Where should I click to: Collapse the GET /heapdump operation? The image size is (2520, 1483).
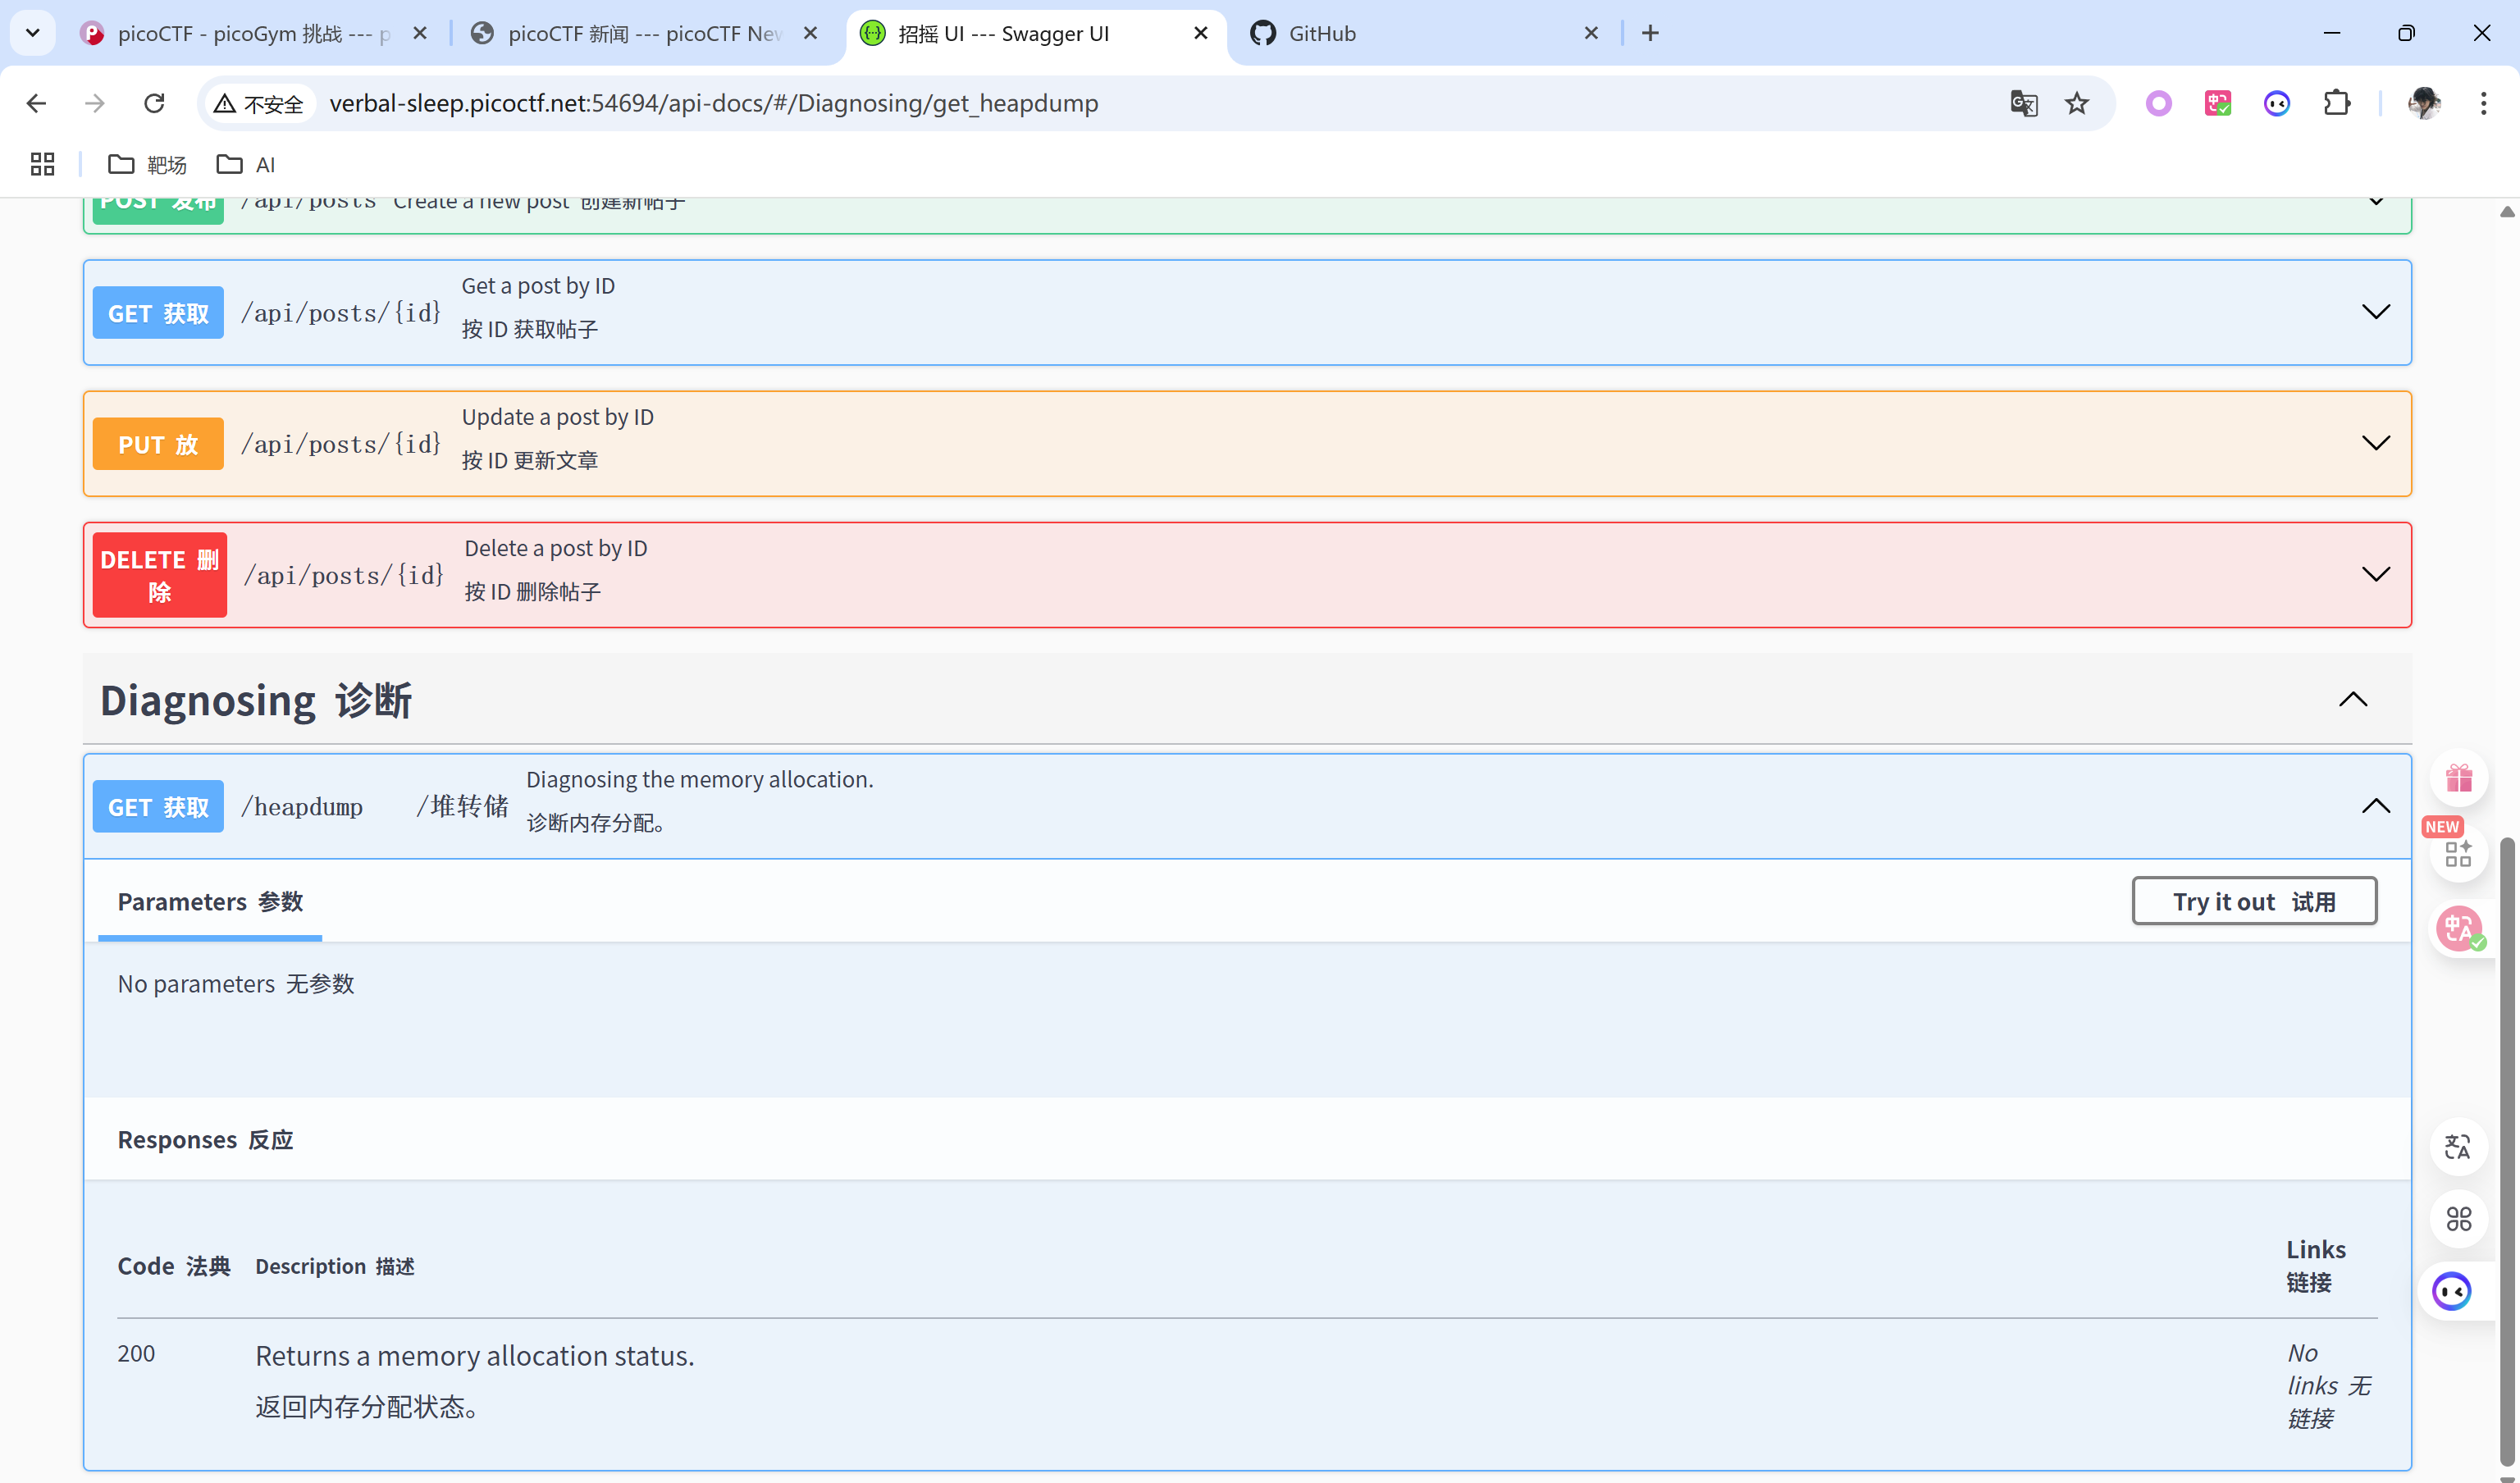click(x=2375, y=806)
